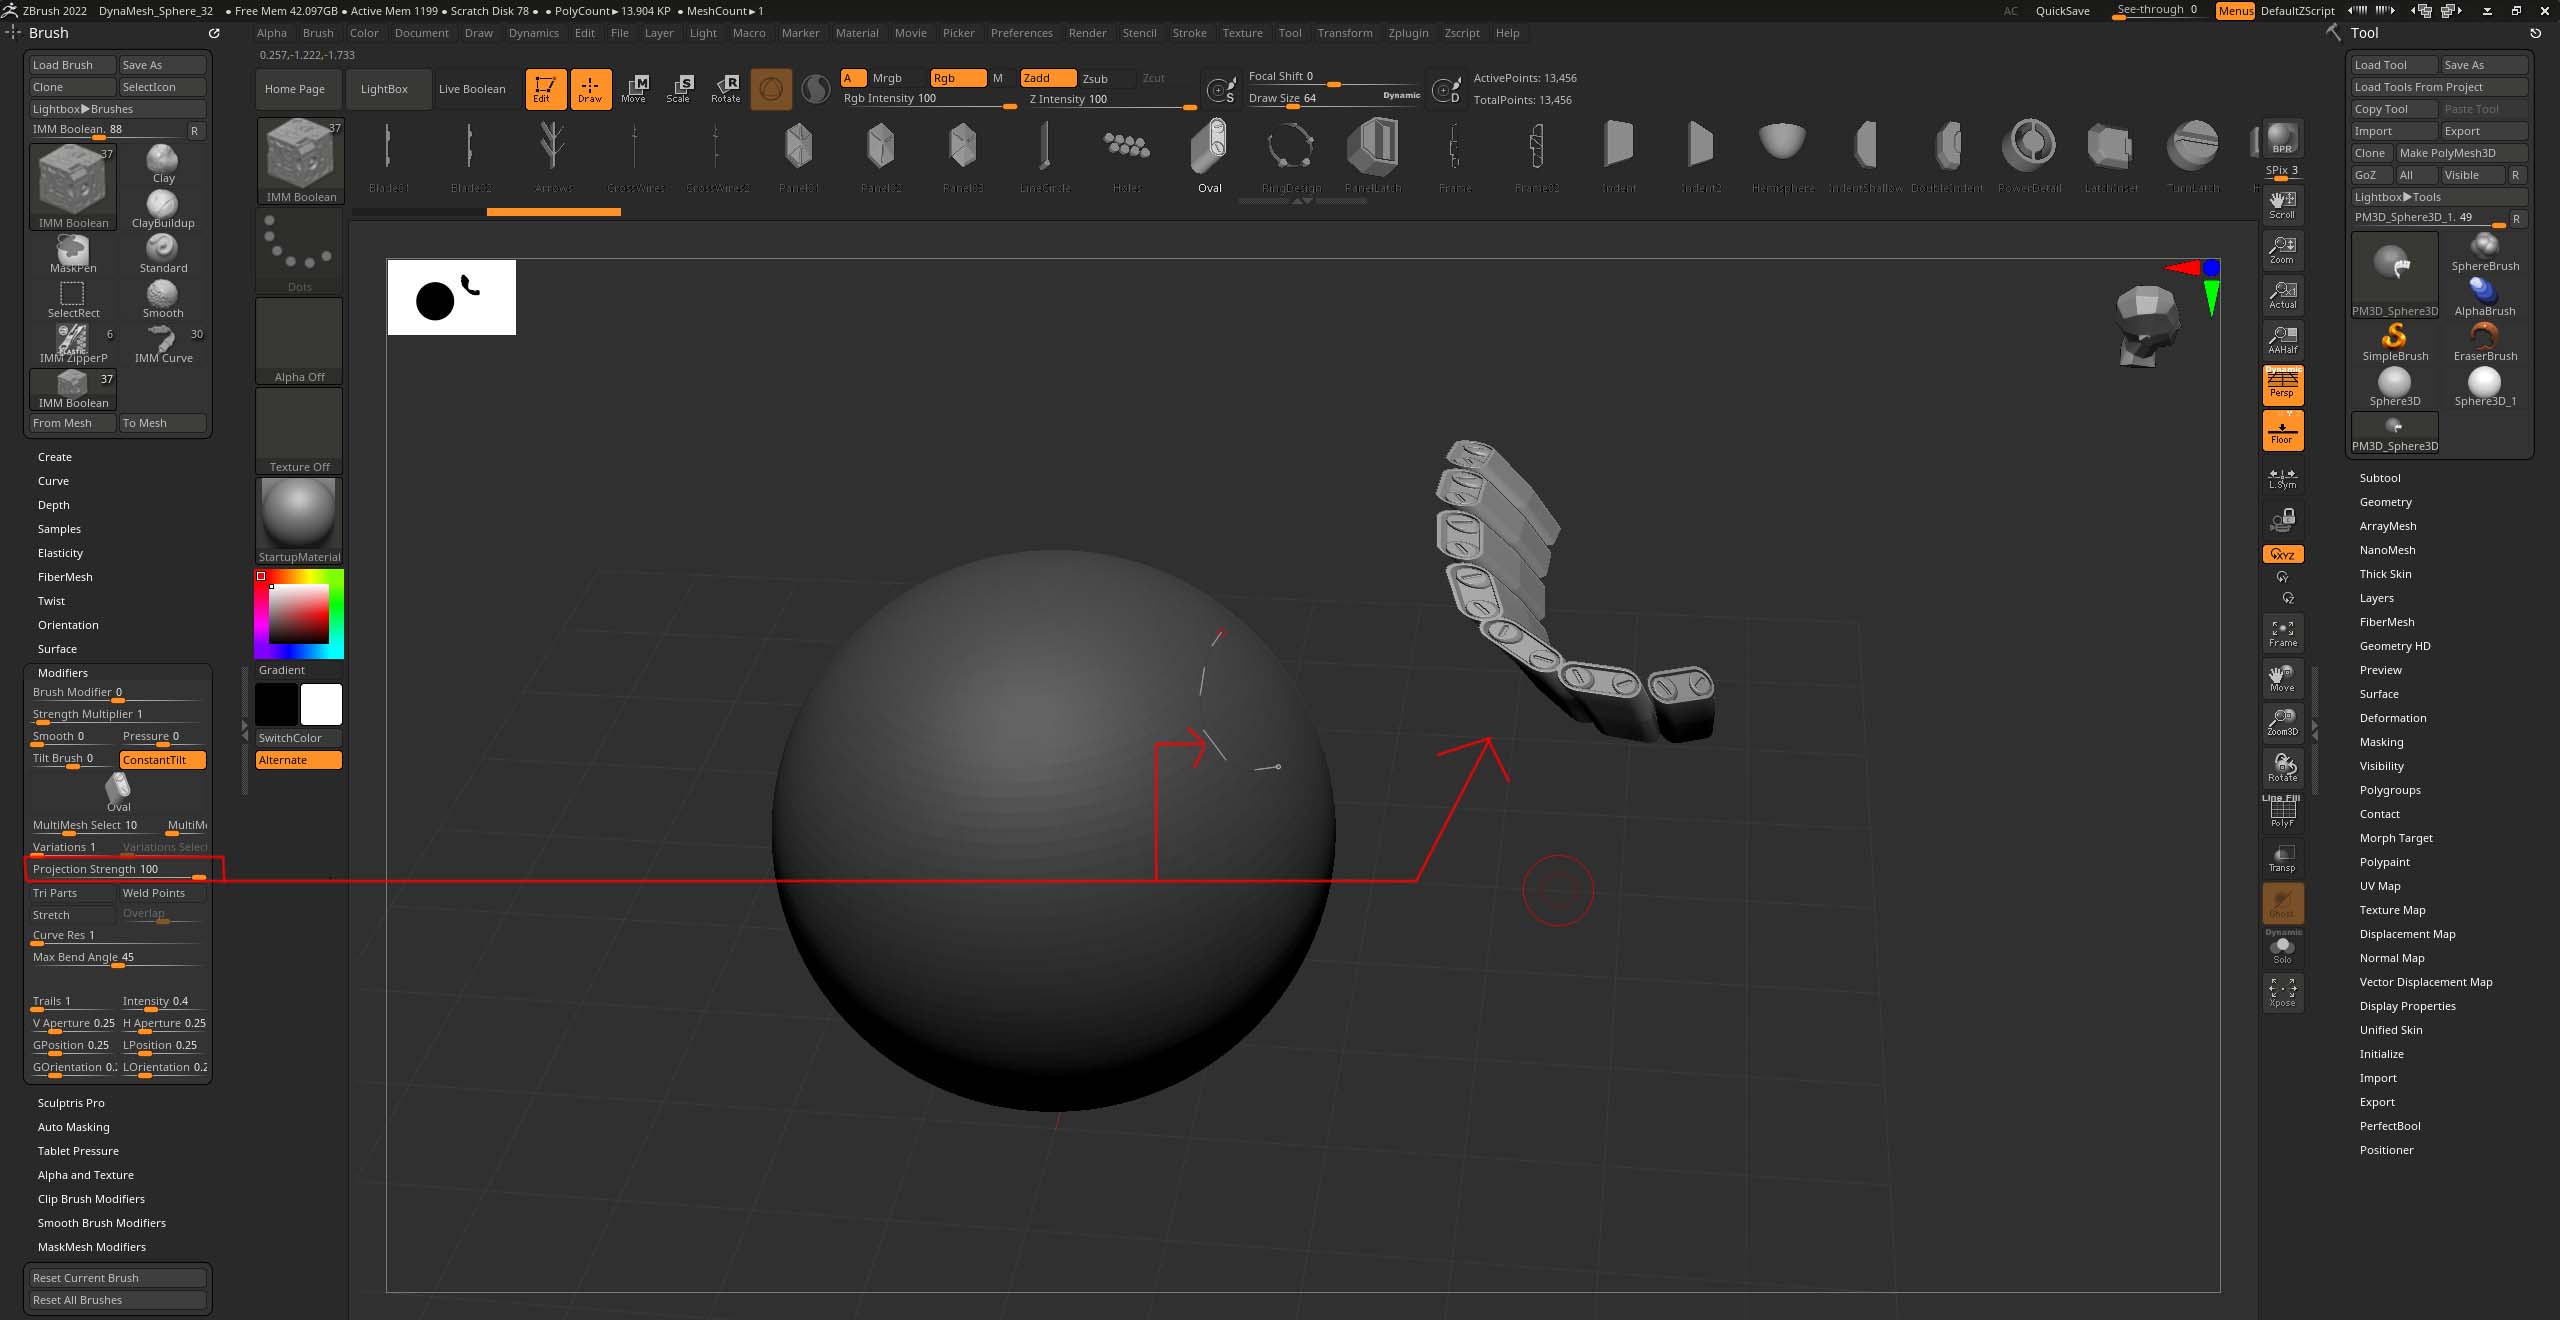The image size is (2560, 1320).
Task: Click Reset Current Brush
Action: tap(117, 1278)
